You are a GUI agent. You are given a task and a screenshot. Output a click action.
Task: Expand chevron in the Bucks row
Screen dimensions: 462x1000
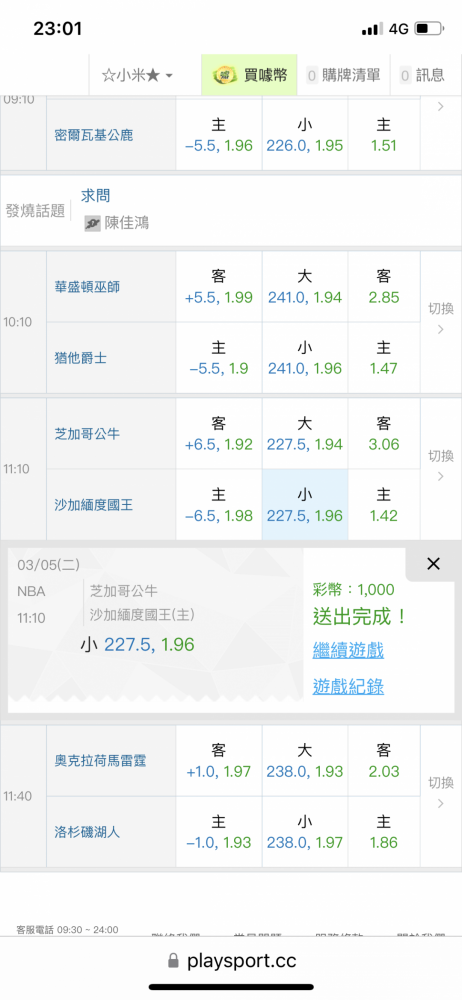pos(440,107)
